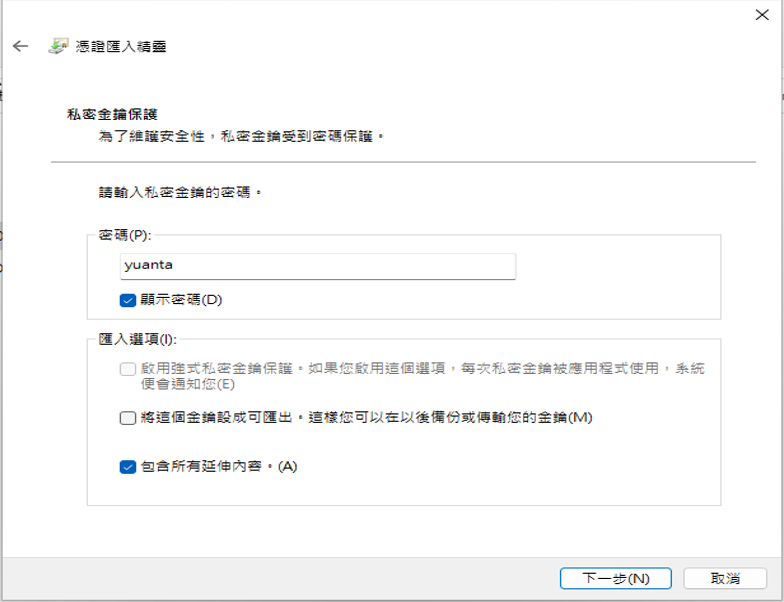
Task: Cancel the import with the 取消 button
Action: [725, 578]
